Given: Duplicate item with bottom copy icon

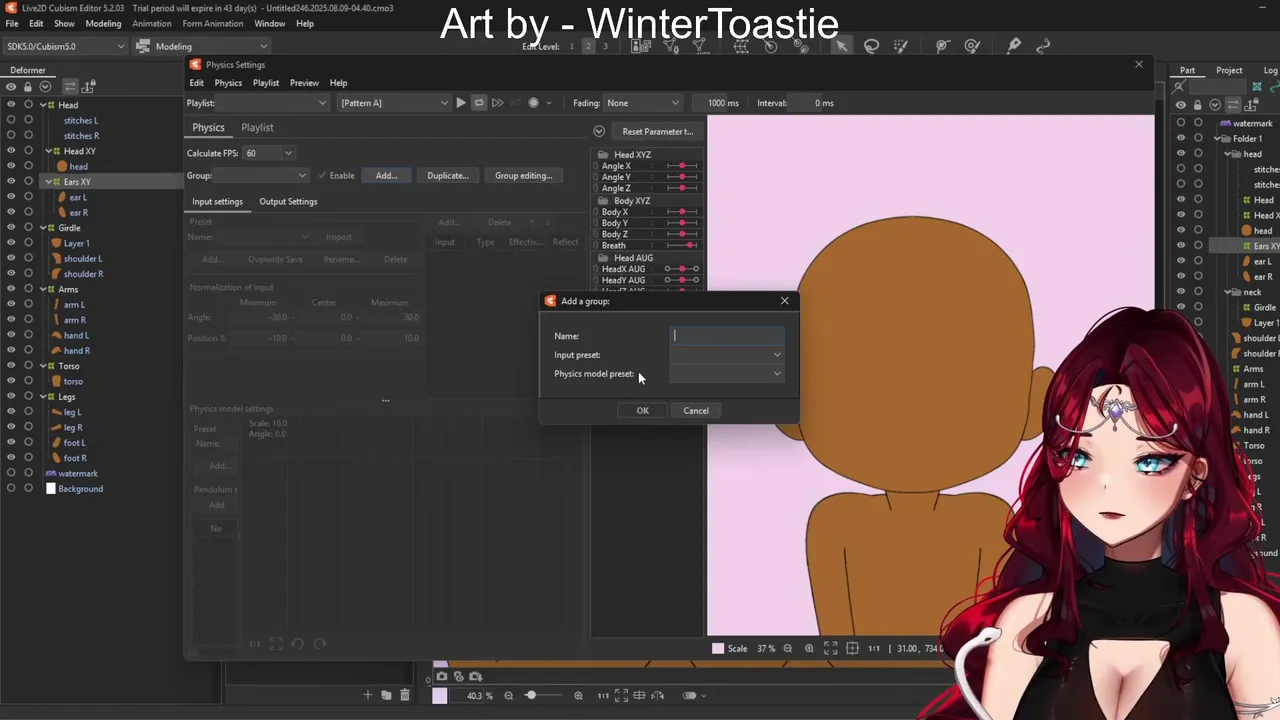Looking at the screenshot, I should [x=386, y=695].
